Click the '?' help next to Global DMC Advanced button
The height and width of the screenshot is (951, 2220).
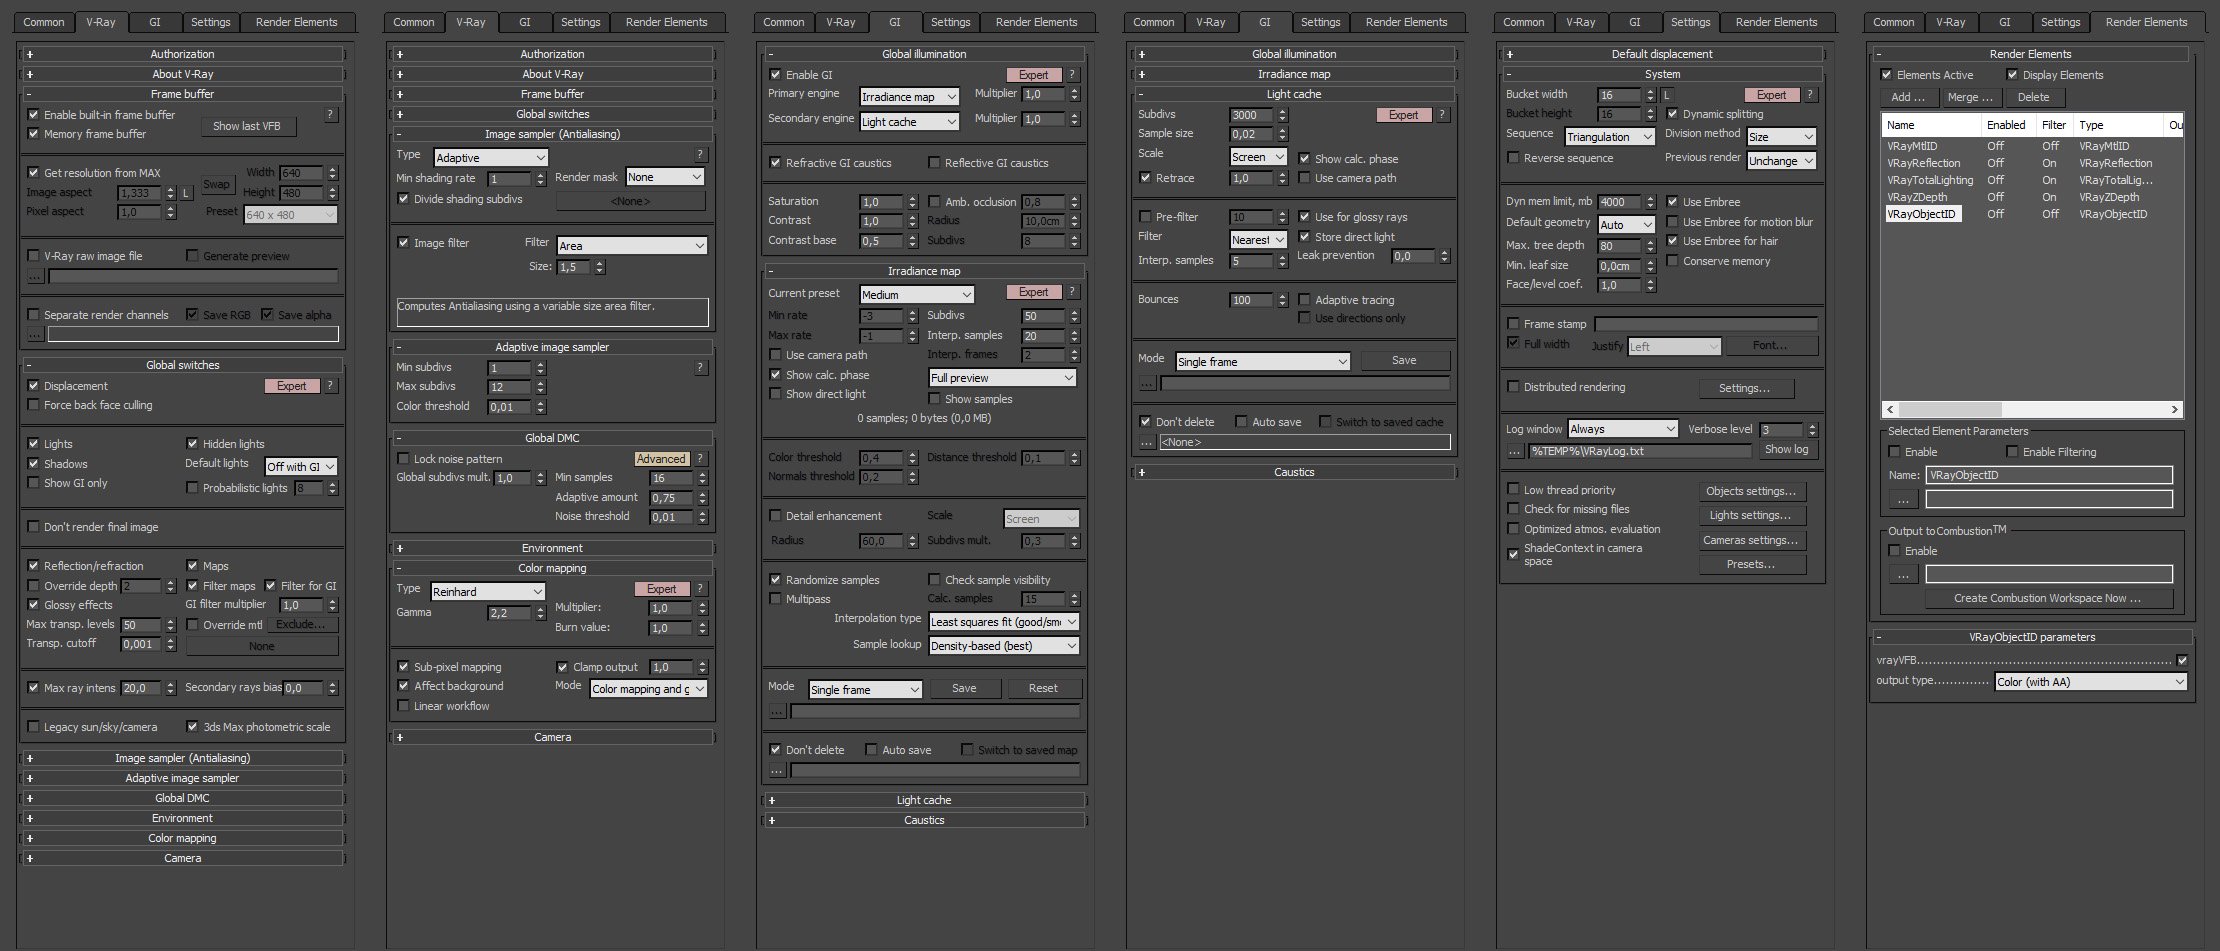(x=700, y=459)
